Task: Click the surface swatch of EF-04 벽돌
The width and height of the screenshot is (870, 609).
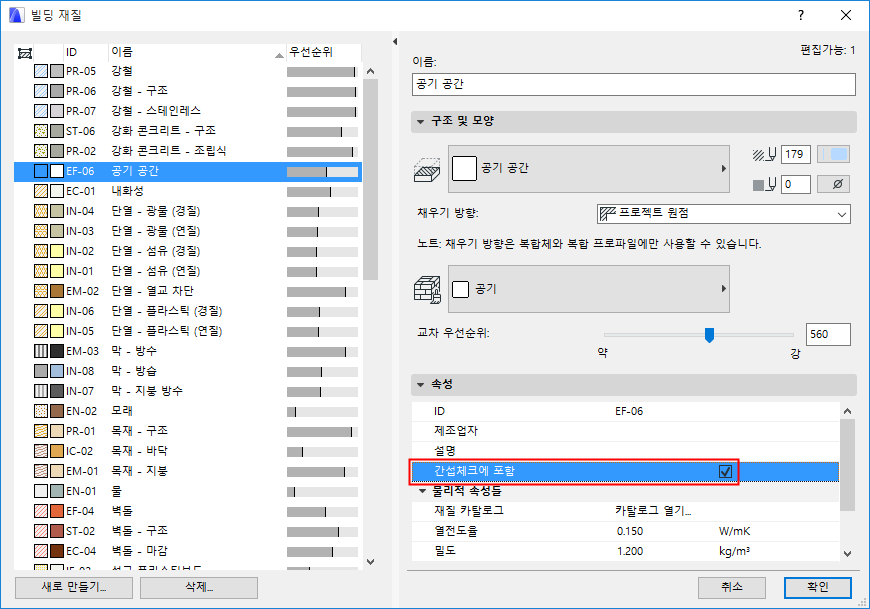Action: (57, 511)
